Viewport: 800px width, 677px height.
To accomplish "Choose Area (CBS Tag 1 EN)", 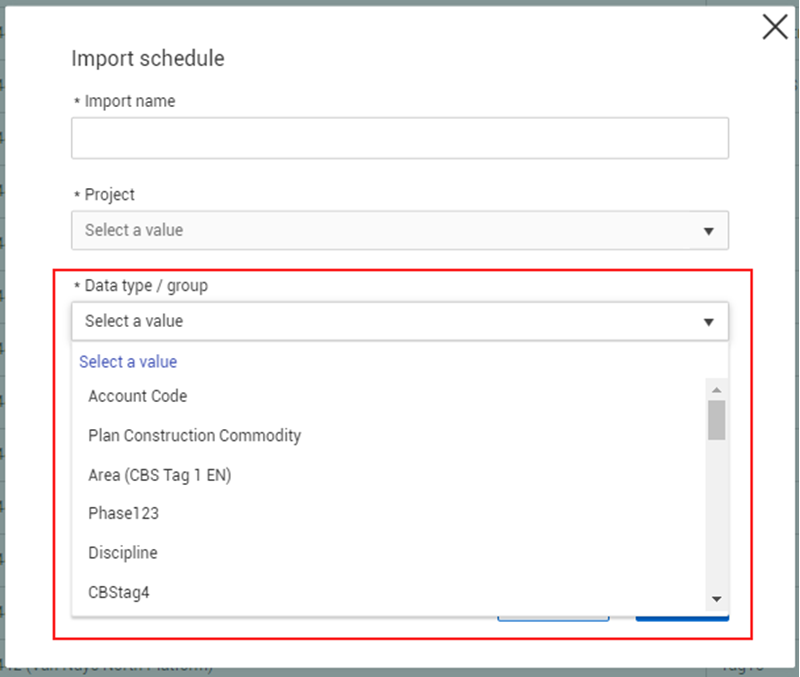I will [160, 475].
